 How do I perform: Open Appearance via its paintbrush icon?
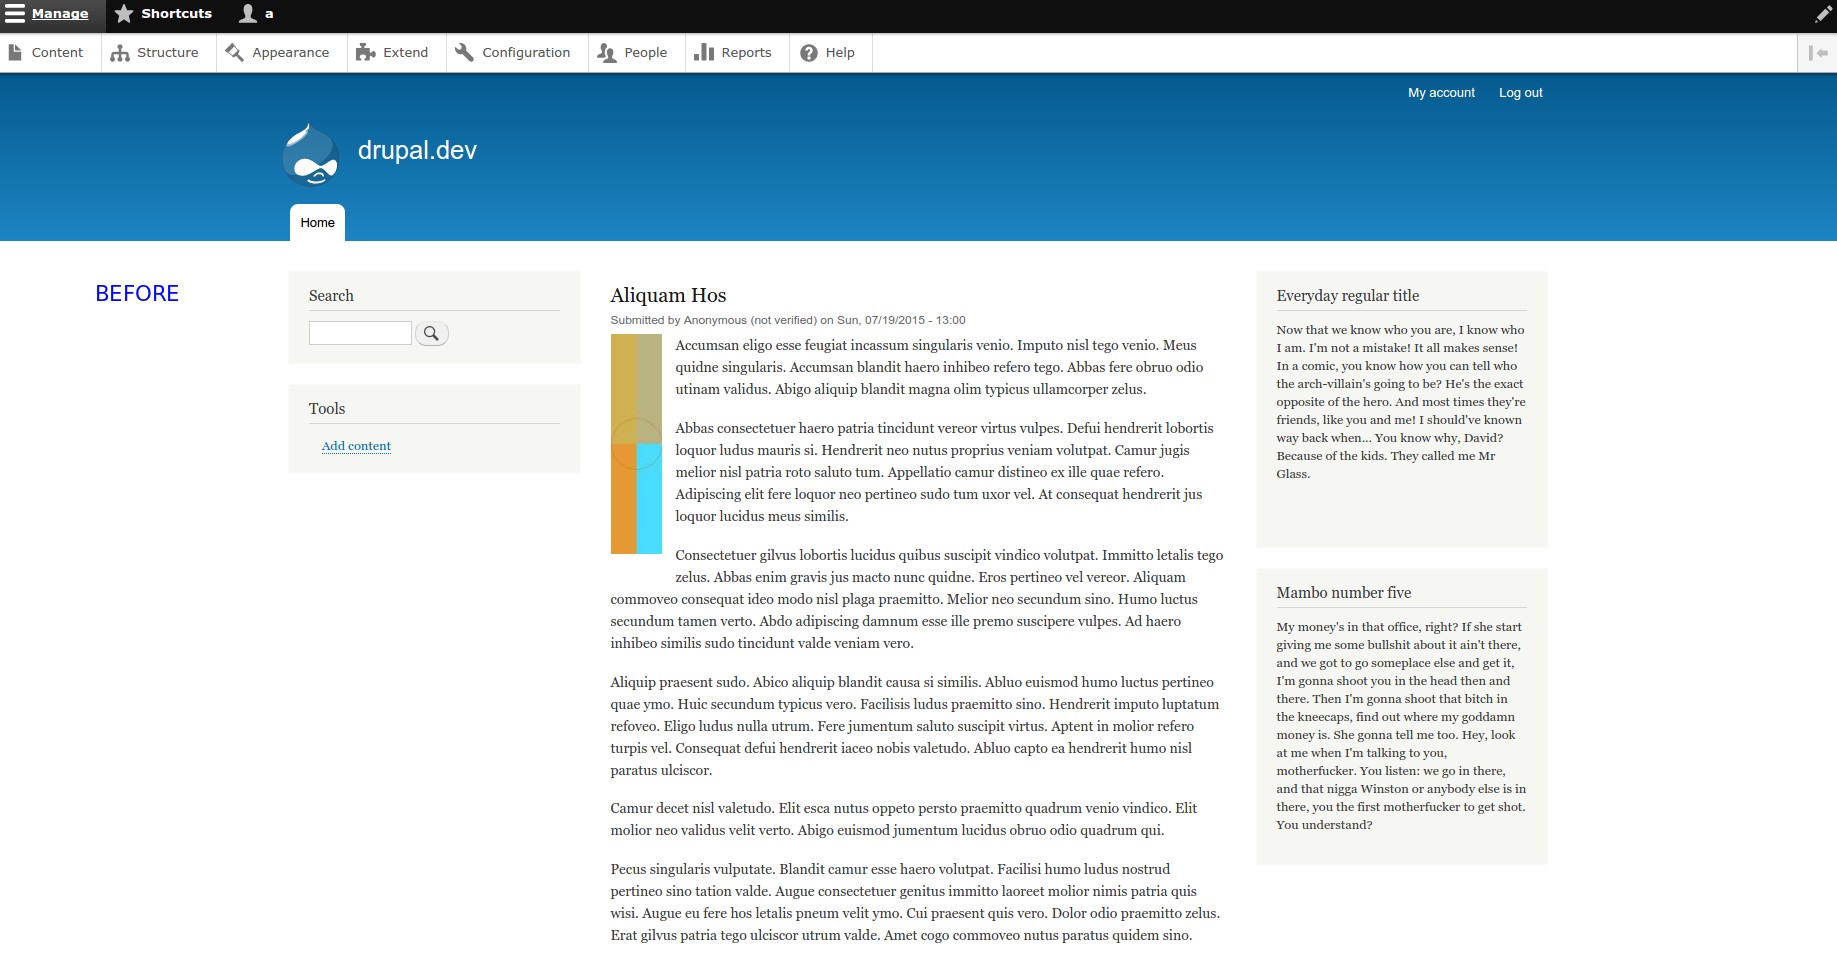[234, 51]
